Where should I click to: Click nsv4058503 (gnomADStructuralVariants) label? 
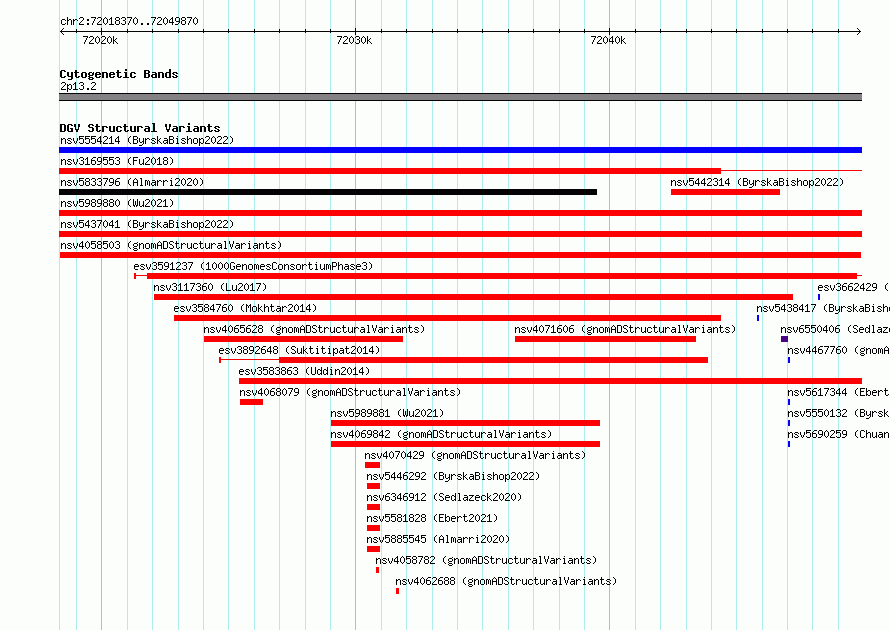[171, 245]
